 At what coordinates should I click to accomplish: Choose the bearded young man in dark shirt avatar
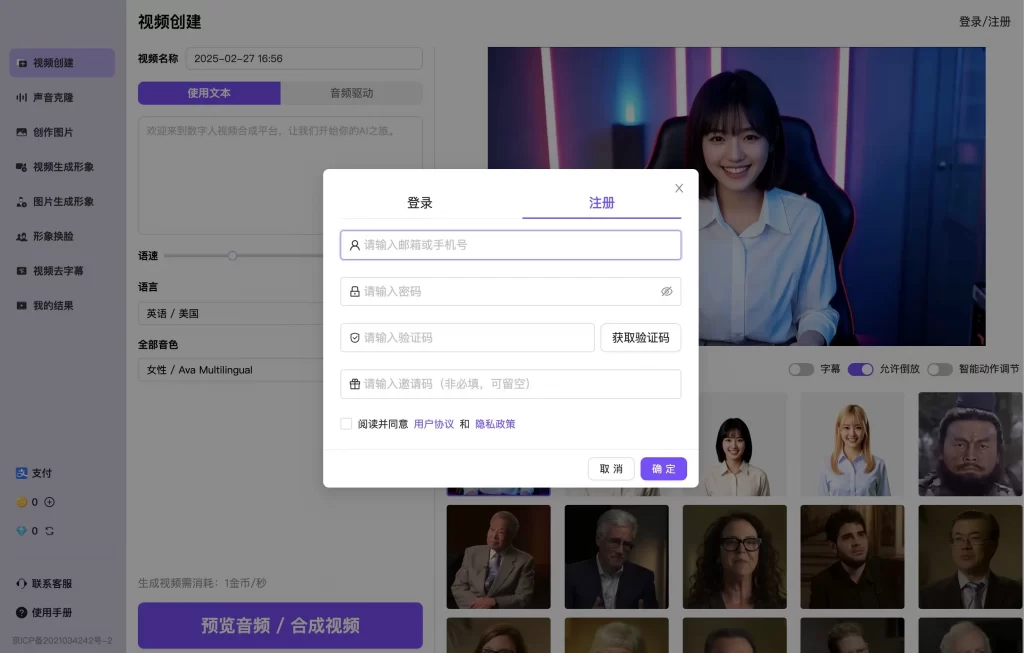pos(852,557)
